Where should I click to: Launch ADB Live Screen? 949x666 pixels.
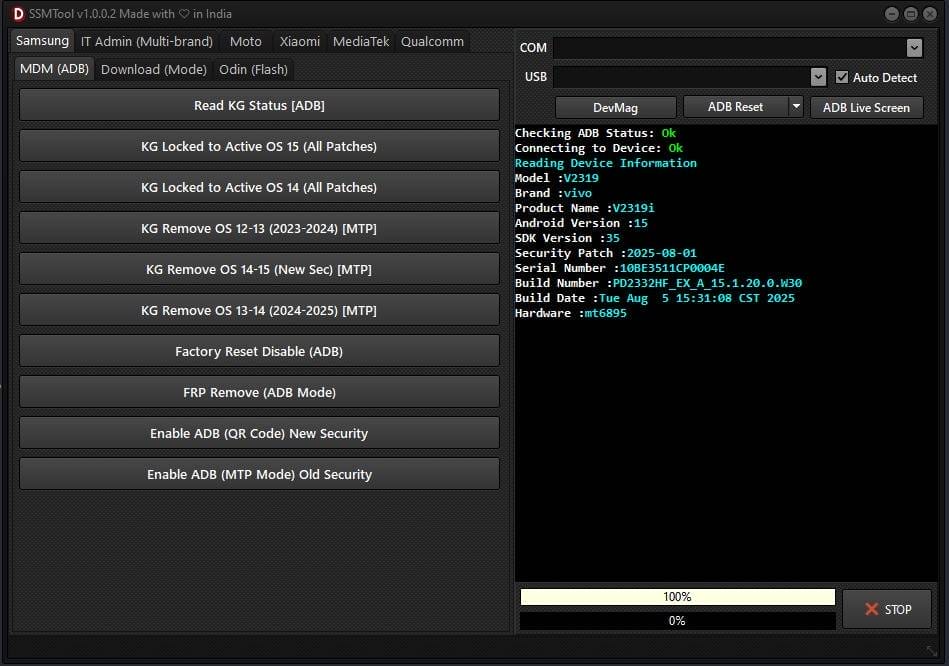coord(866,107)
